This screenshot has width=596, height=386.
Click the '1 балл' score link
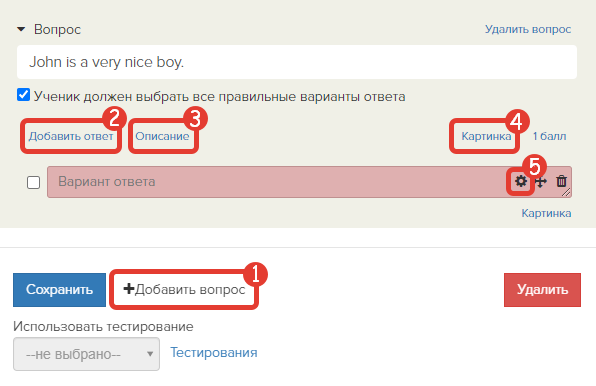pos(549,136)
